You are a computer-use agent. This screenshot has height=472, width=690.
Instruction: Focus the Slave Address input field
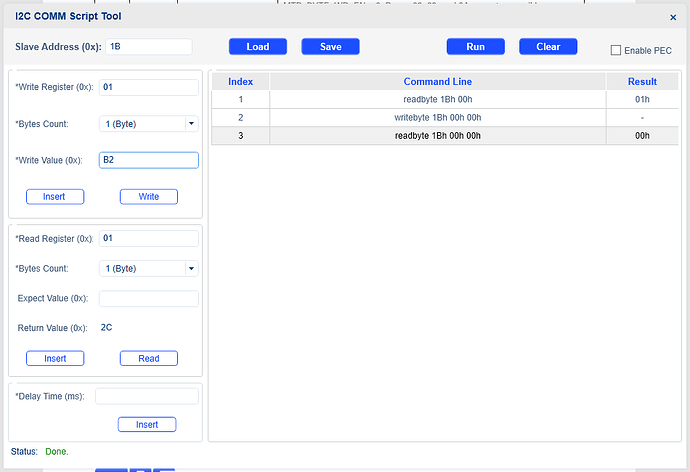point(147,47)
